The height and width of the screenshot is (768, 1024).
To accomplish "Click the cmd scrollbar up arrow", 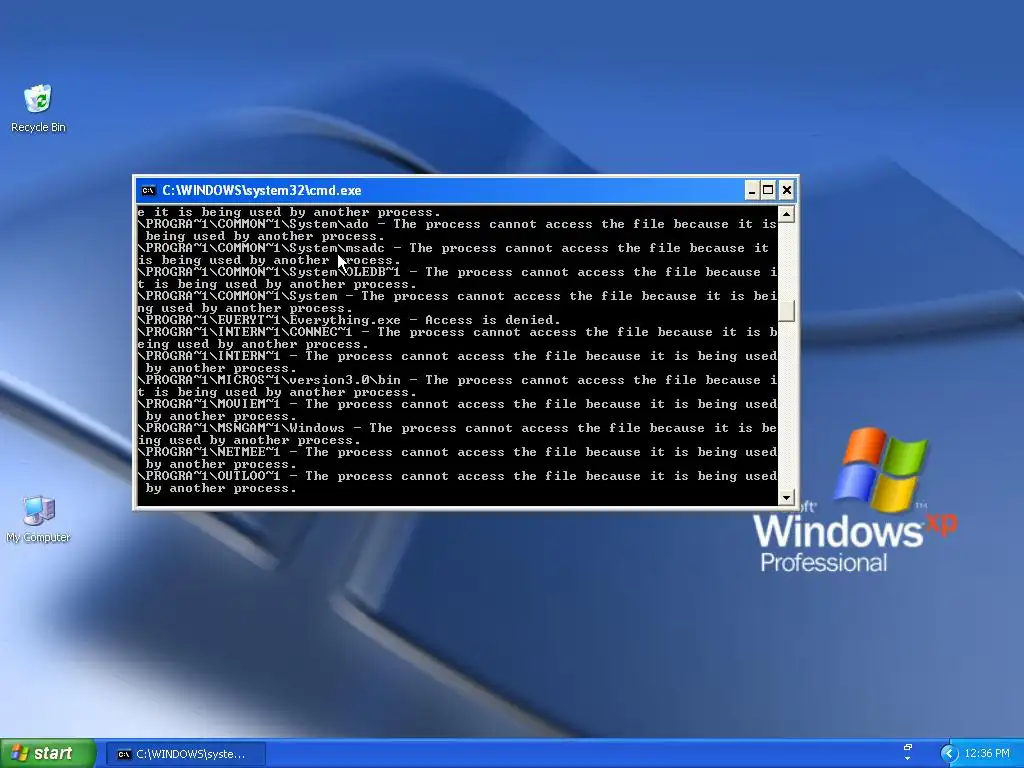I will [786, 214].
